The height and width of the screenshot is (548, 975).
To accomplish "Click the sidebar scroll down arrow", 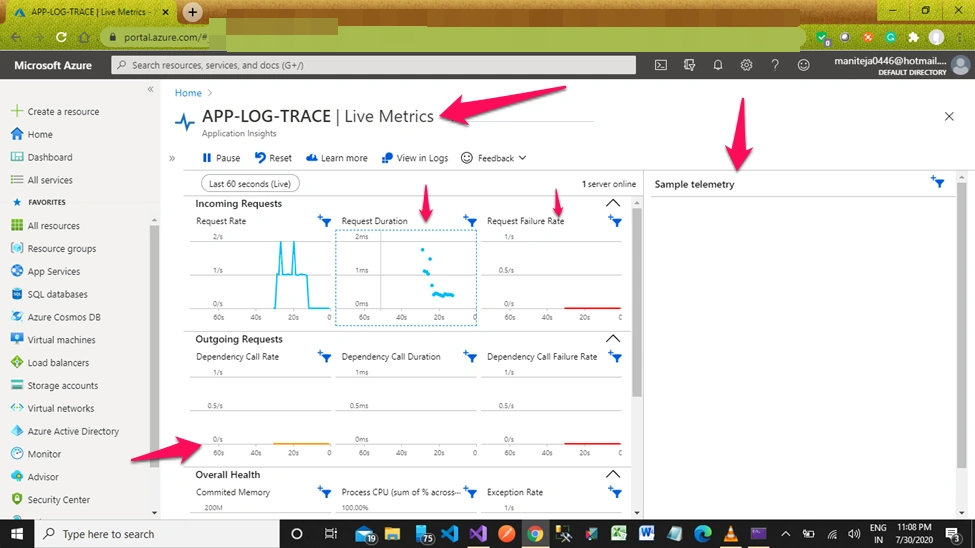I will click(x=154, y=513).
